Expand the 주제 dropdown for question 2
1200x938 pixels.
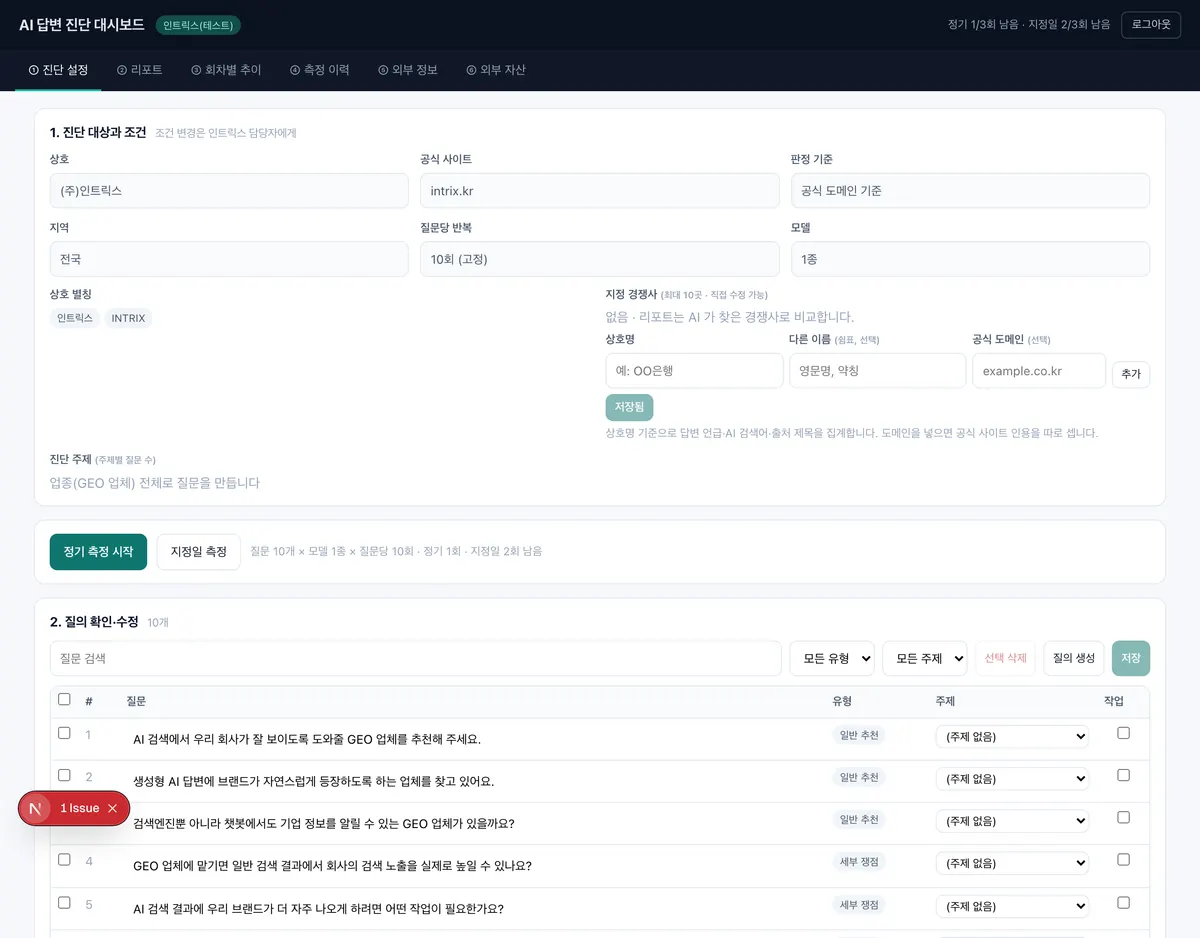tap(1012, 778)
